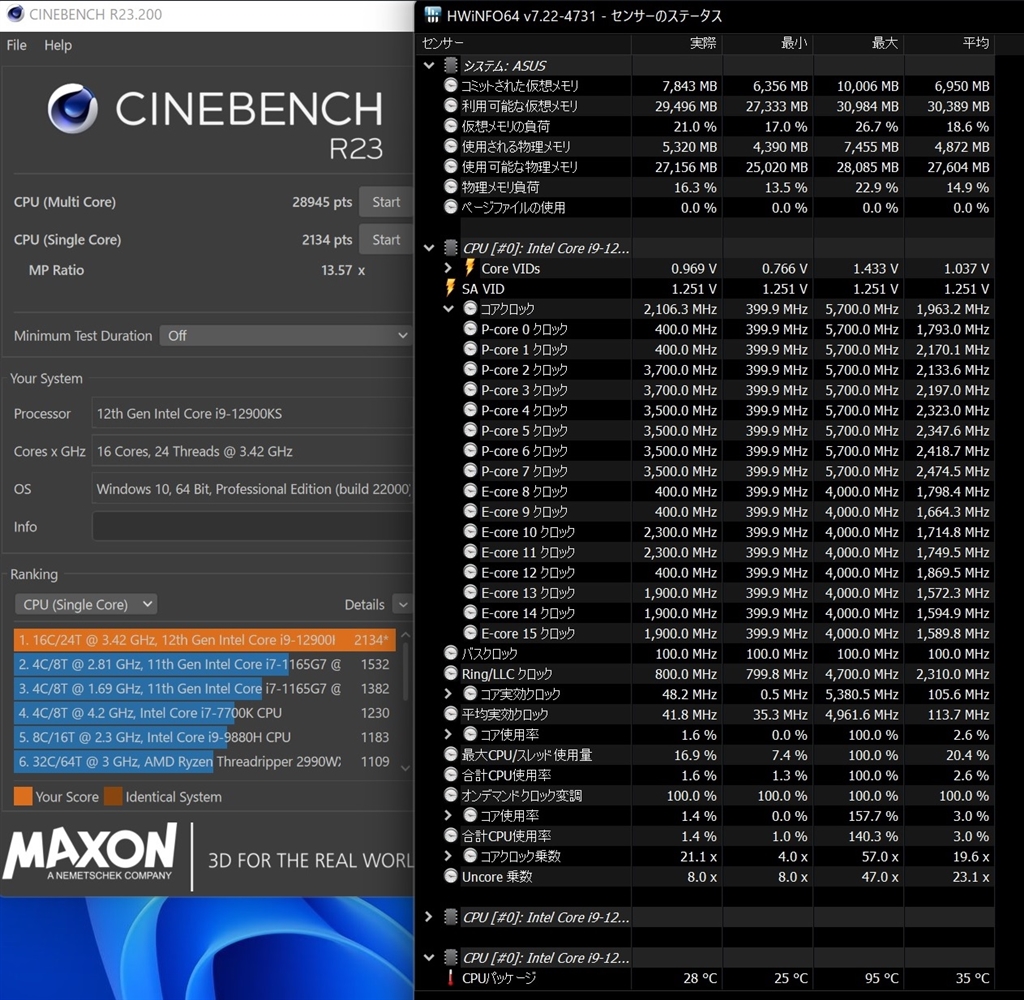Click the sensor icon beside 平均実効クロック

451,714
